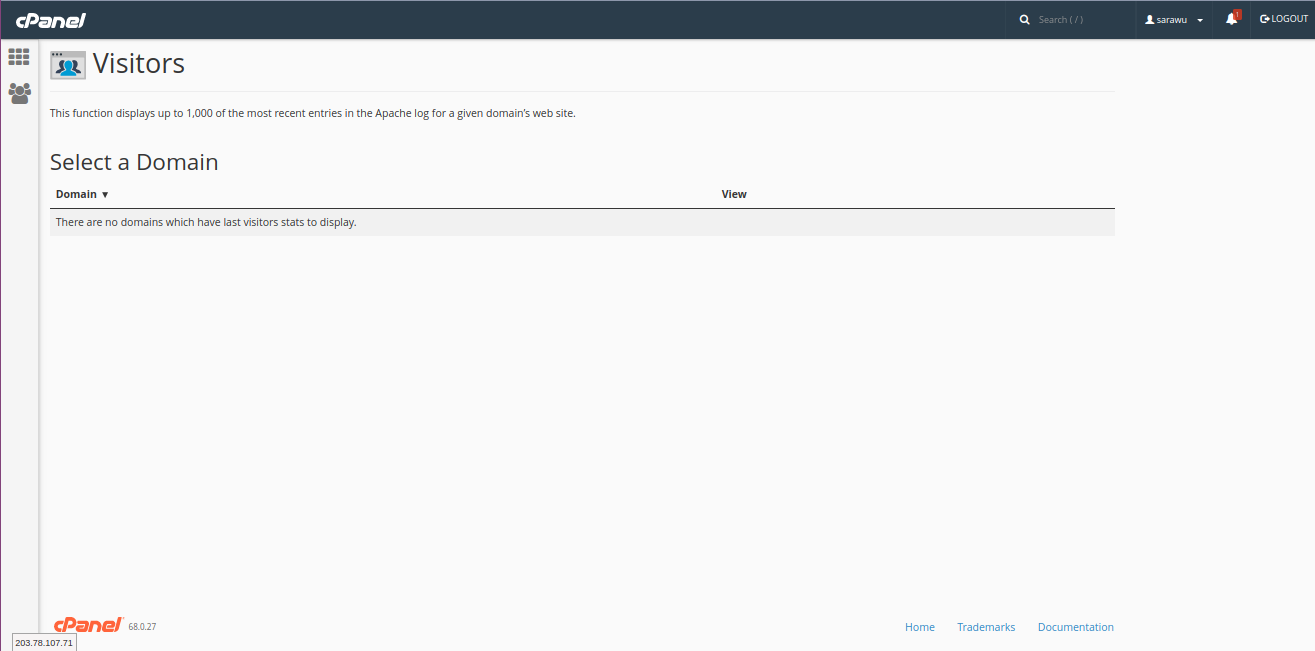Viewport: 1315px width, 651px height.
Task: Open the sarawu user account dropdown
Action: coord(1174,20)
